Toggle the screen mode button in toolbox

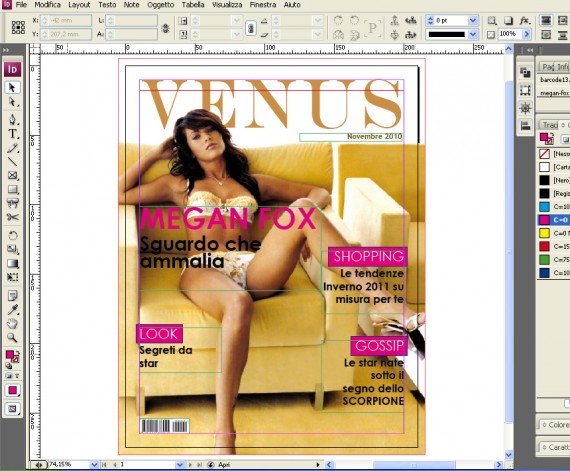(x=12, y=408)
